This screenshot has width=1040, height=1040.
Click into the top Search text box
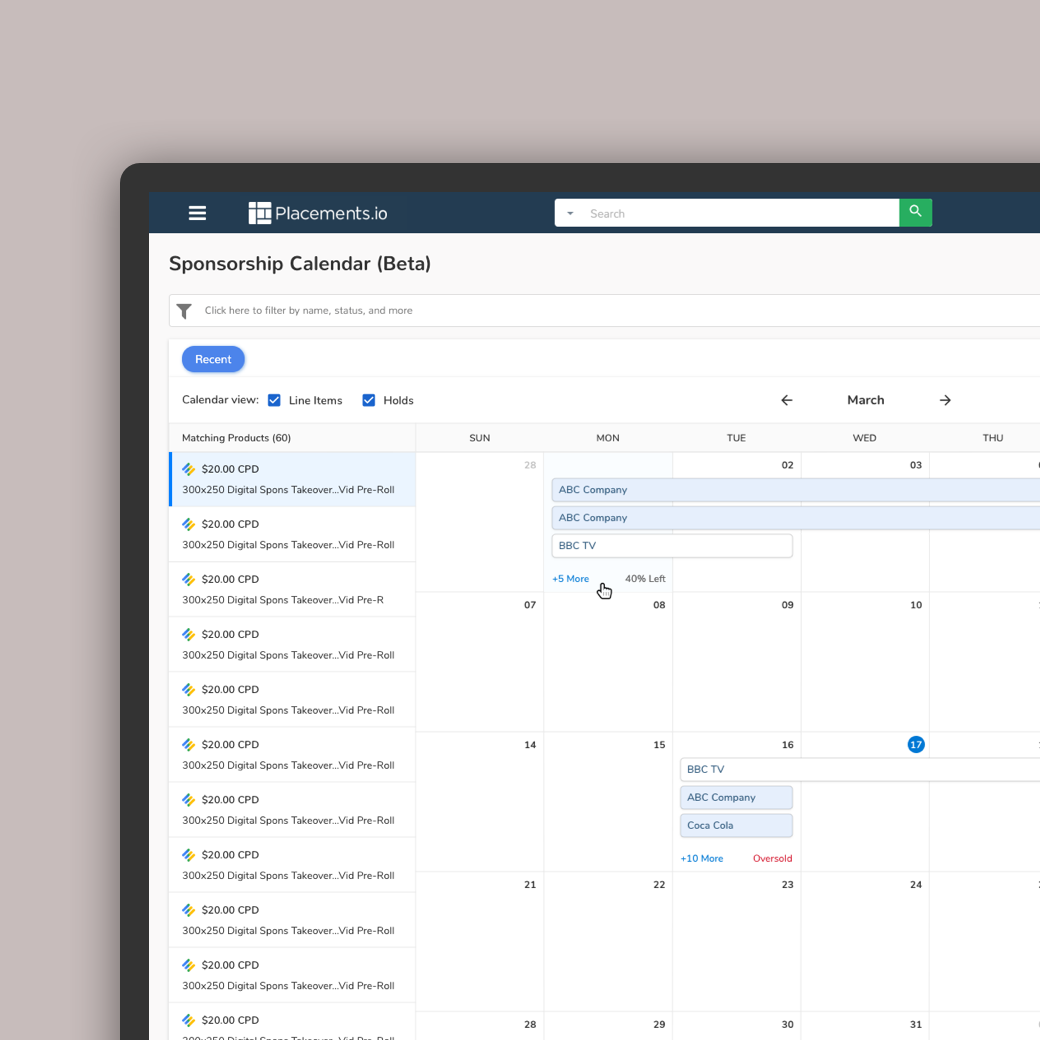(x=740, y=213)
